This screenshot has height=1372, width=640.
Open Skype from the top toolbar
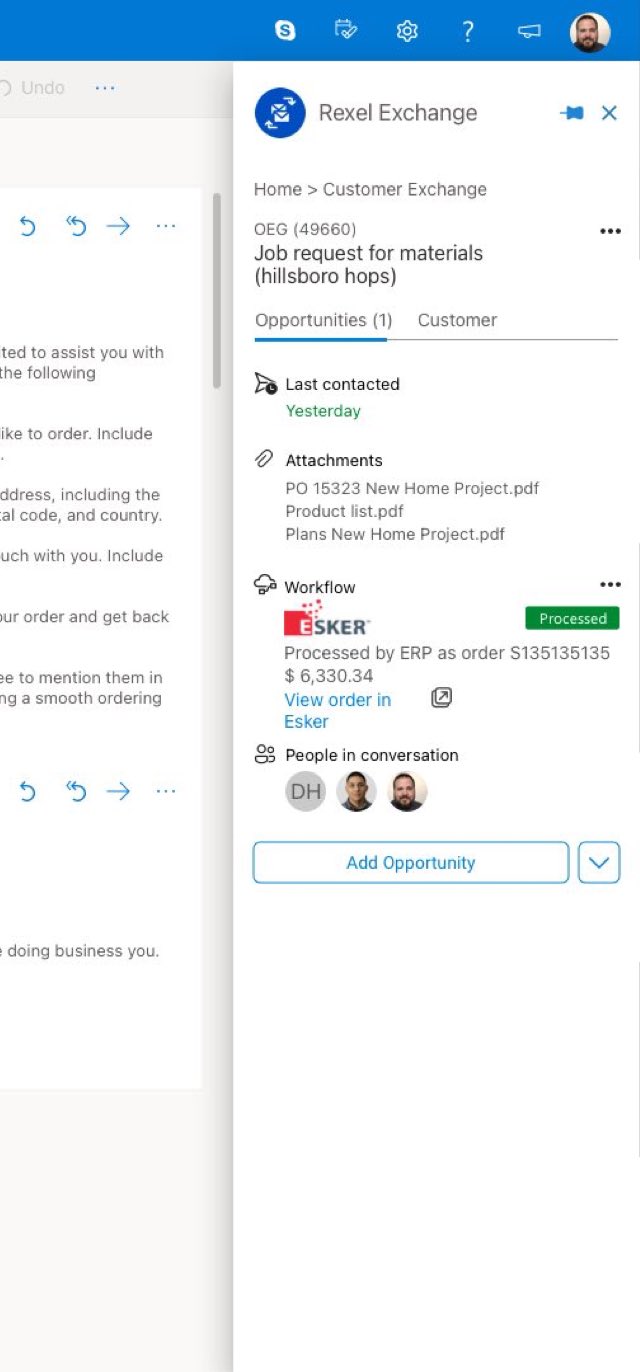[286, 30]
